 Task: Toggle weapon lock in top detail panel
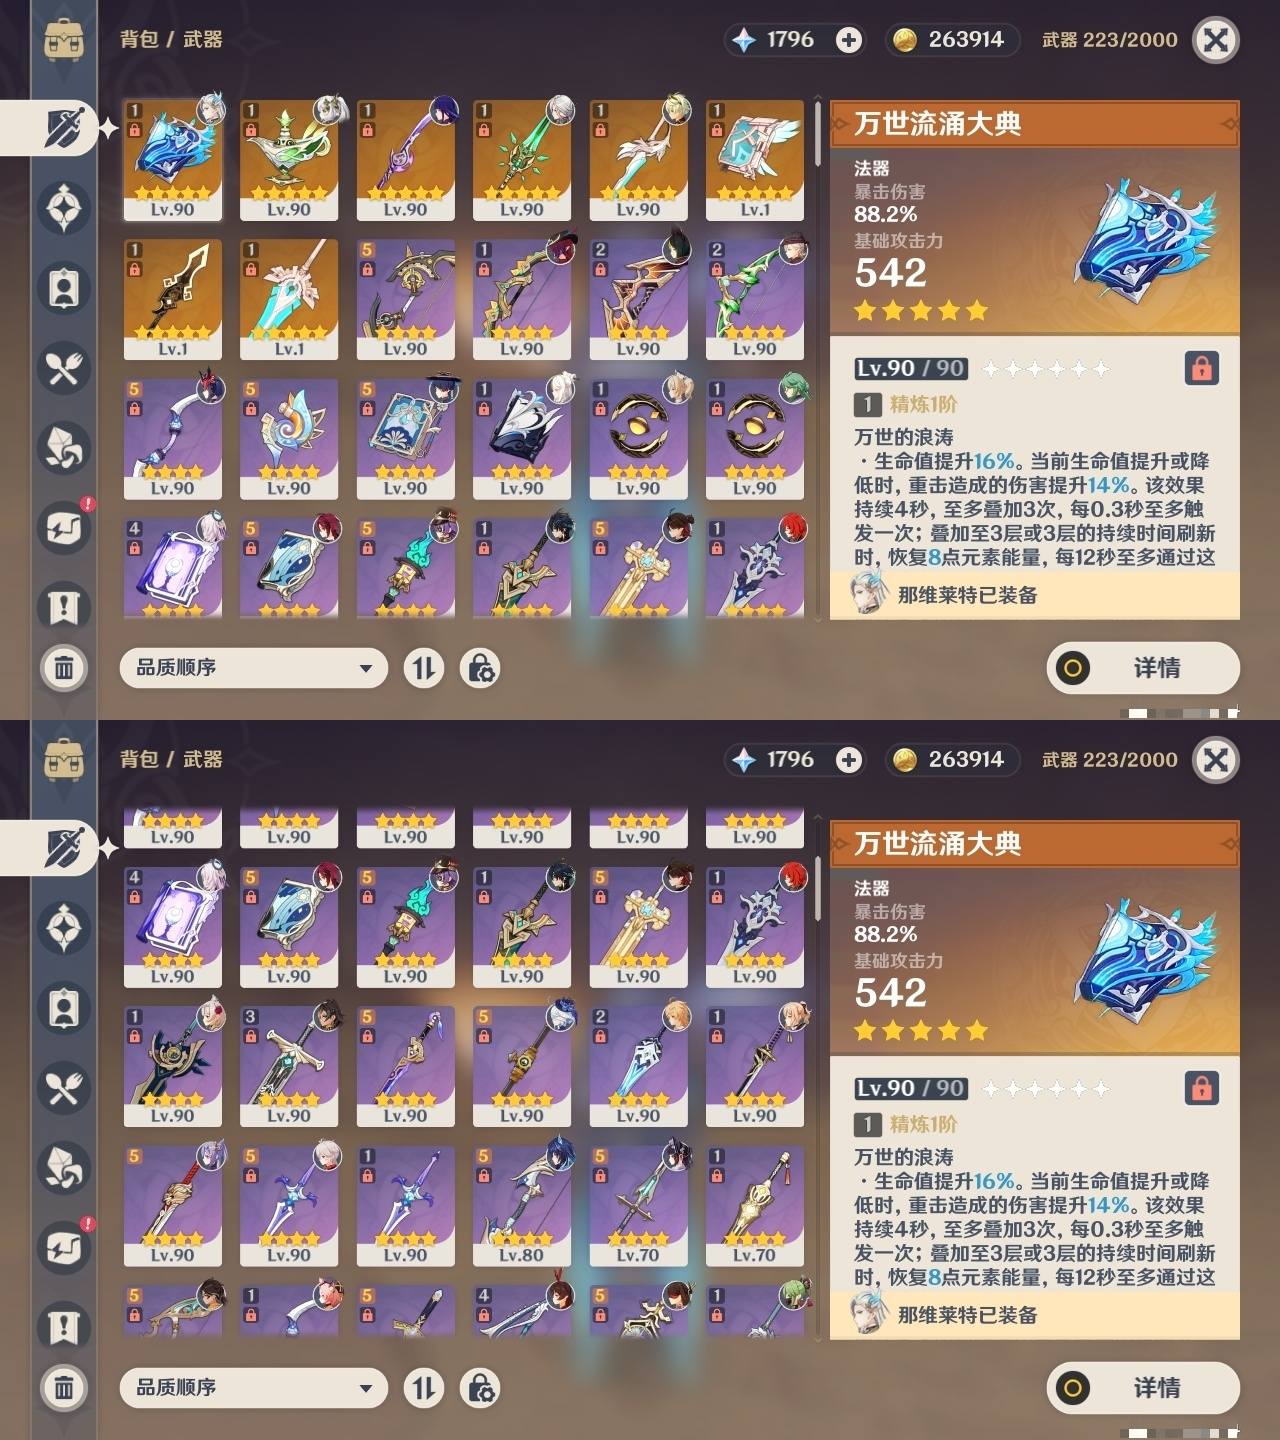point(1201,368)
